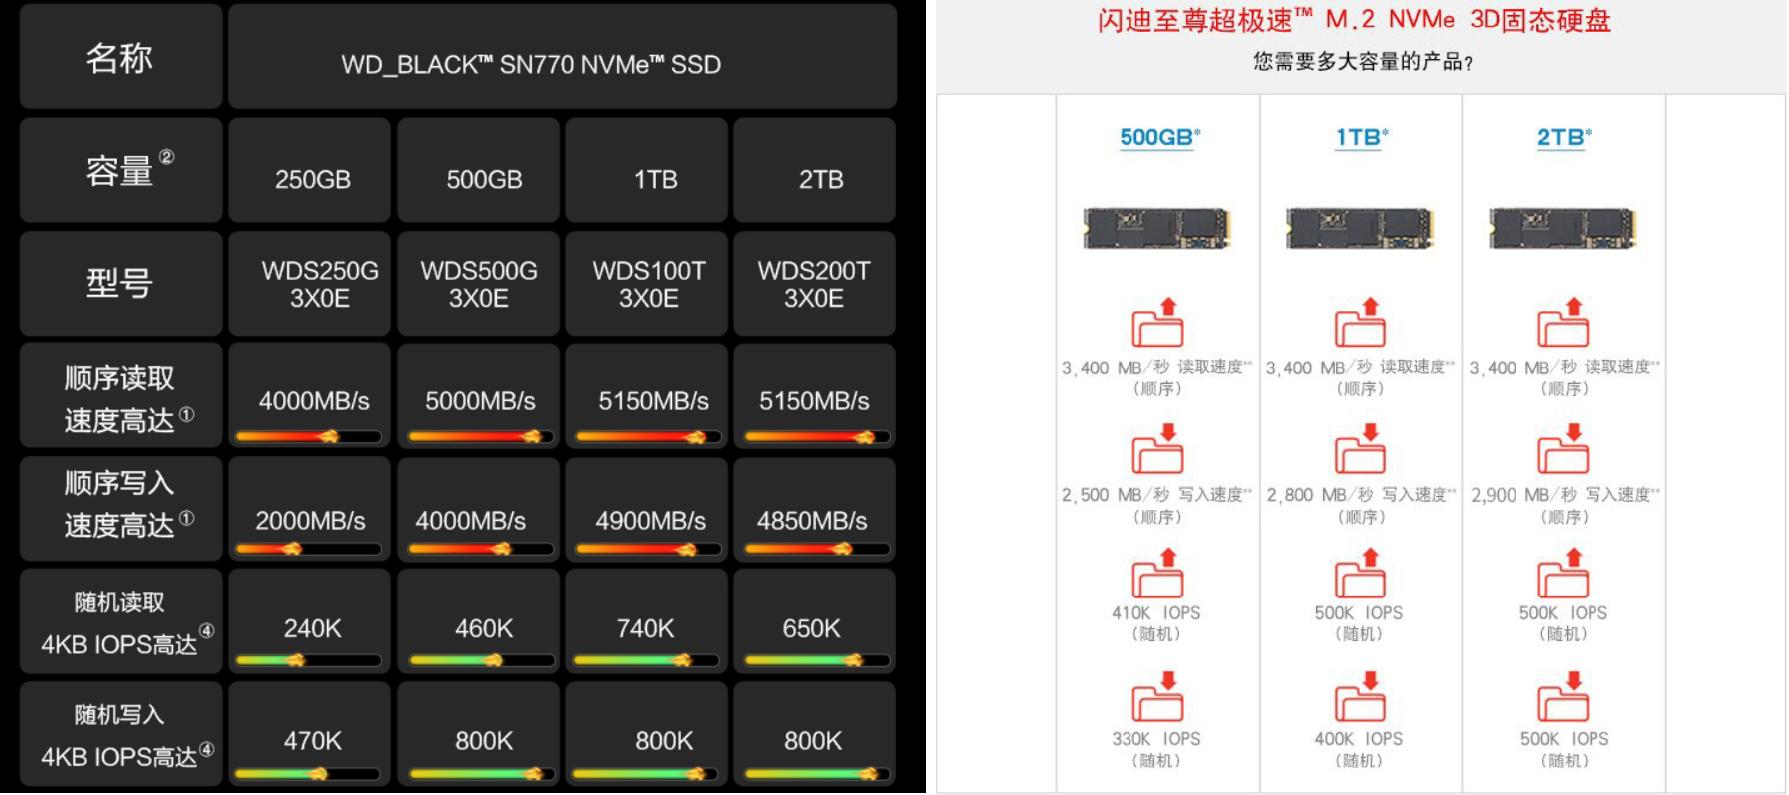Click the write-speed folder icon above 2,500 MB/秒
Image resolution: width=1789 pixels, height=795 pixels.
pos(1158,448)
